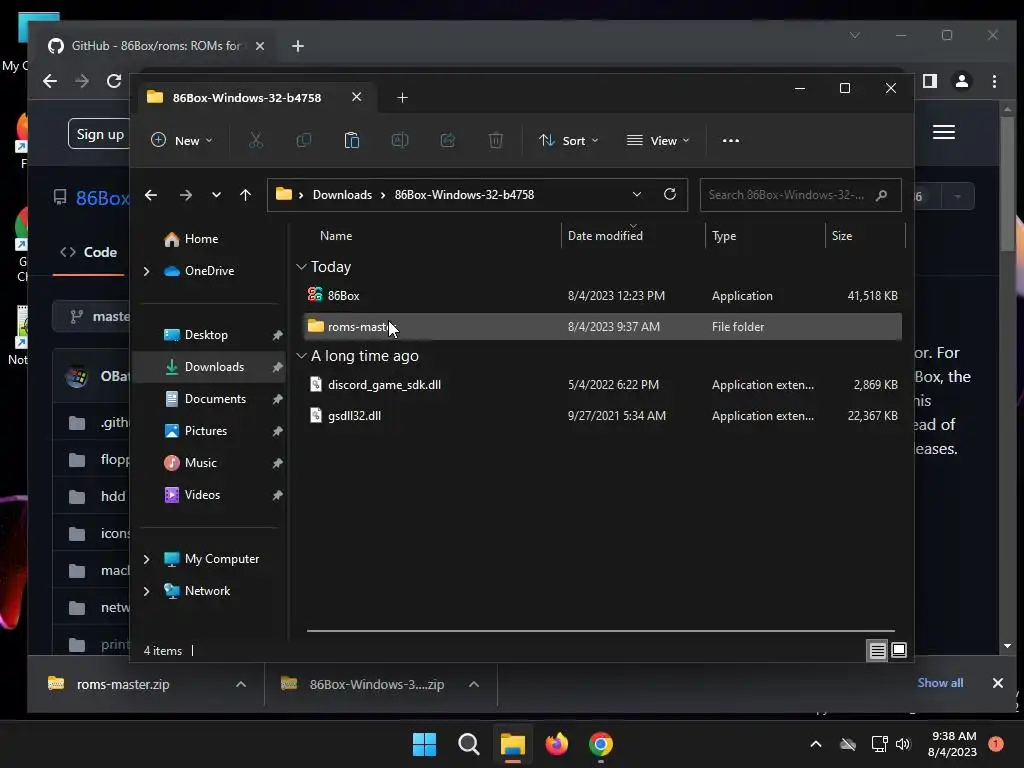Select Videos in navigation pane
1024x768 pixels.
[x=210, y=495]
